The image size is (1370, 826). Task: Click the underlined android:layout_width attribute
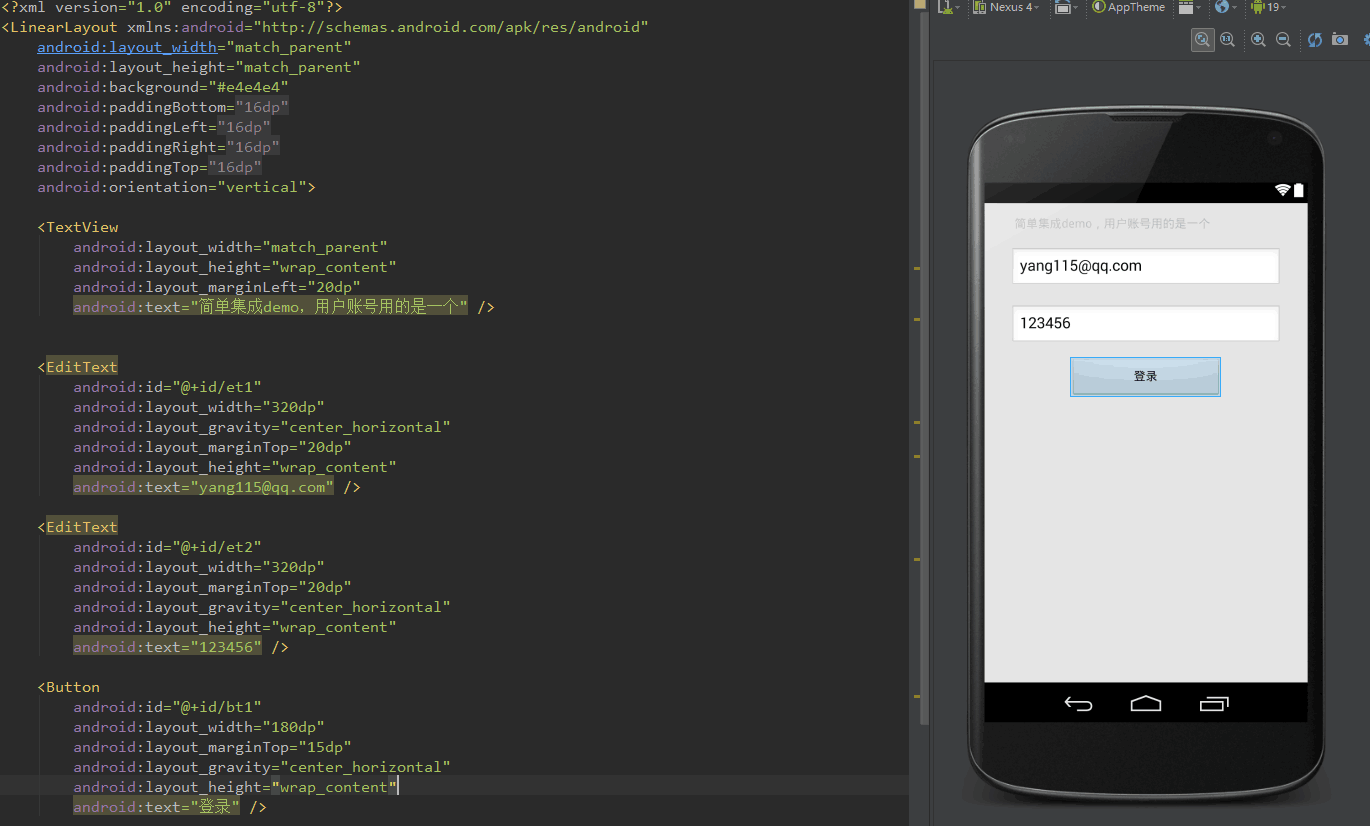click(127, 47)
